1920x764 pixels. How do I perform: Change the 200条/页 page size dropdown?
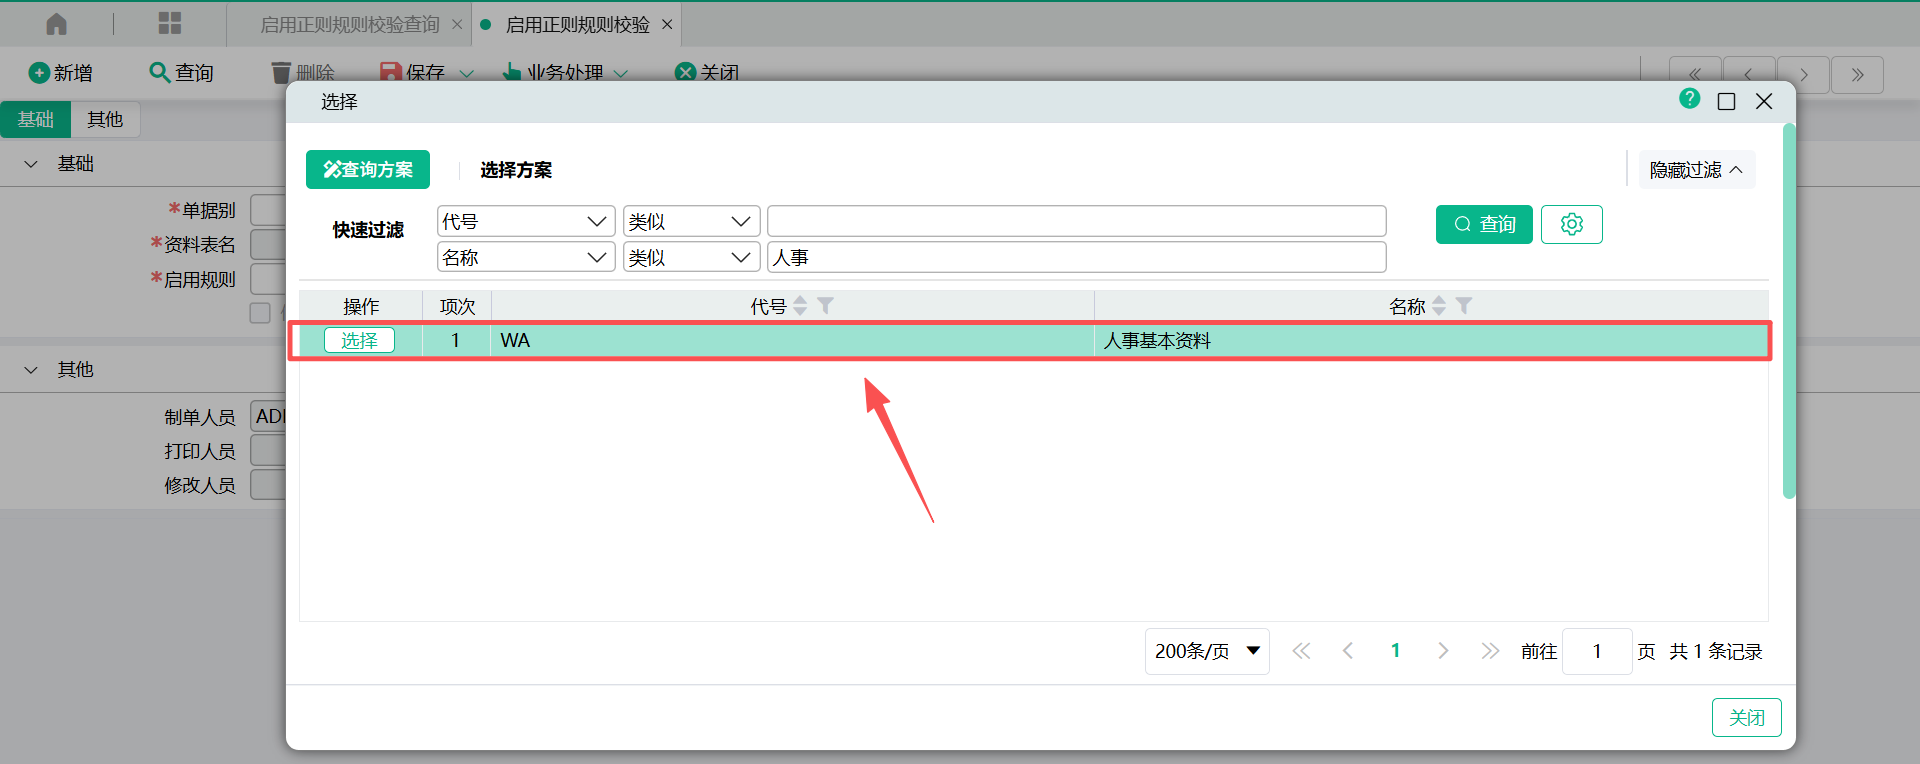click(x=1206, y=651)
